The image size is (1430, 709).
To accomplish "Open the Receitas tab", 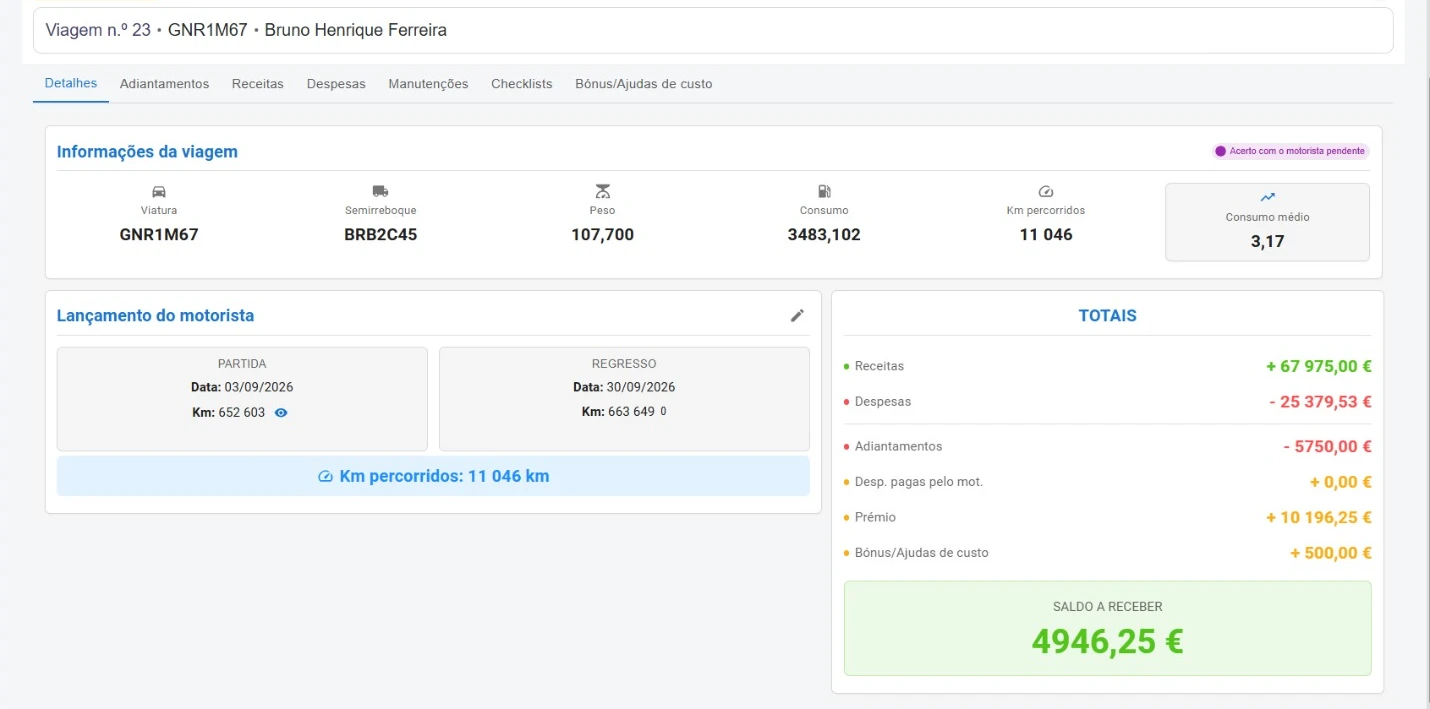I will (258, 84).
